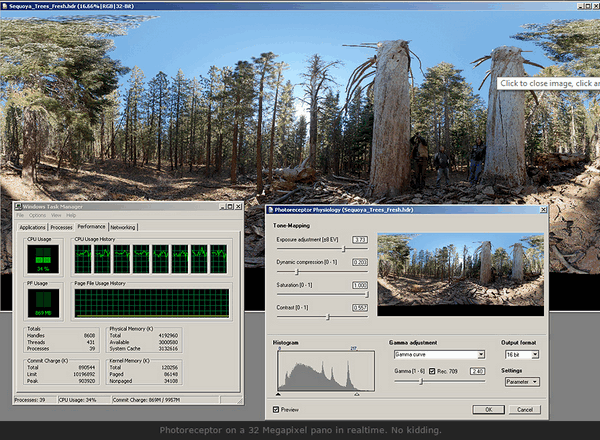
Task: Click the Exposure adjustment value field
Action: pyautogui.click(x=360, y=240)
